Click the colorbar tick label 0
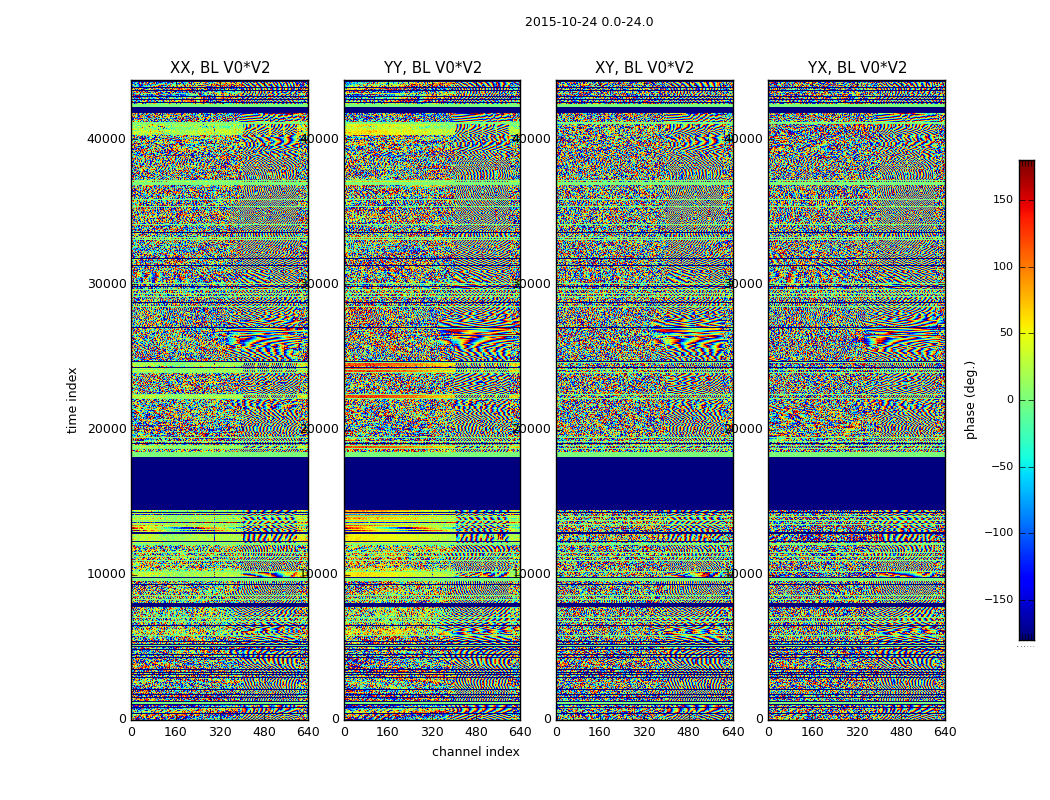1050x800 pixels. [1010, 400]
